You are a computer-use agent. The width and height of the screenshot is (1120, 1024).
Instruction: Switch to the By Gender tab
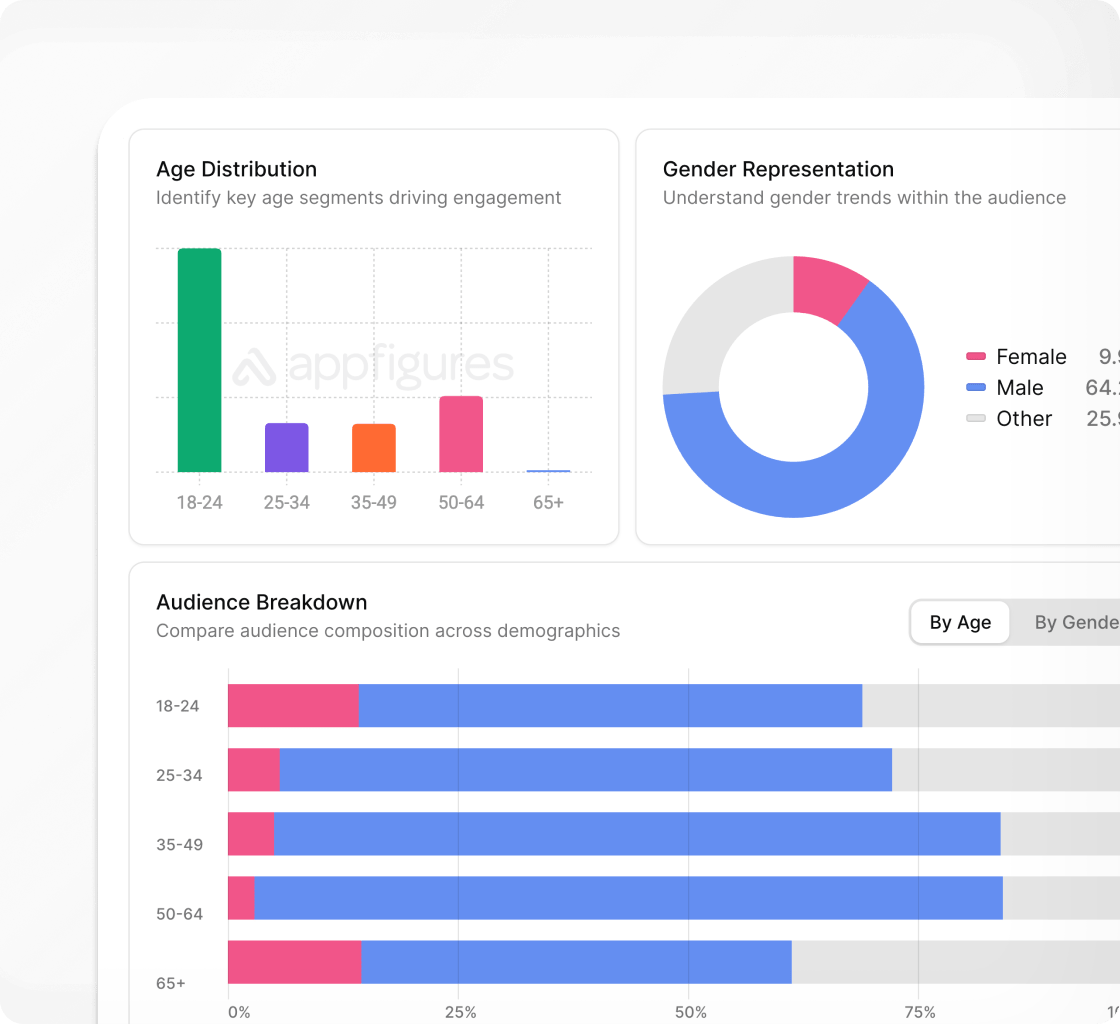pyautogui.click(x=1076, y=622)
